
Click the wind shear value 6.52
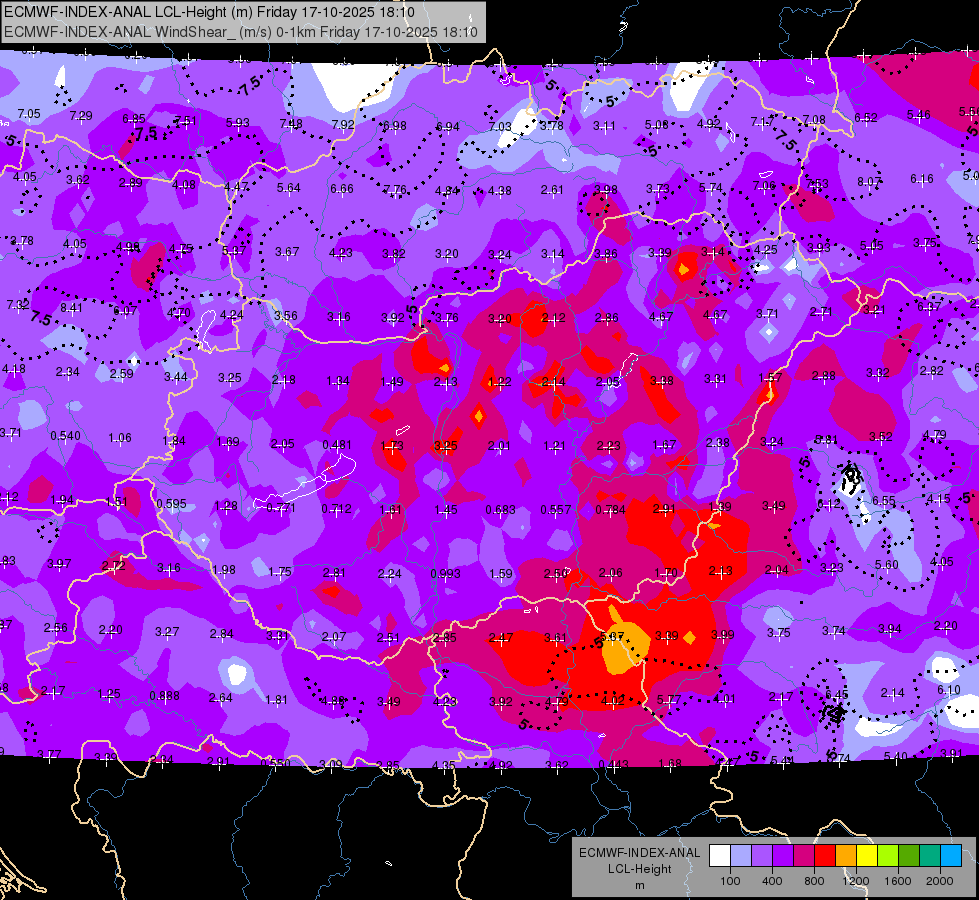(866, 117)
